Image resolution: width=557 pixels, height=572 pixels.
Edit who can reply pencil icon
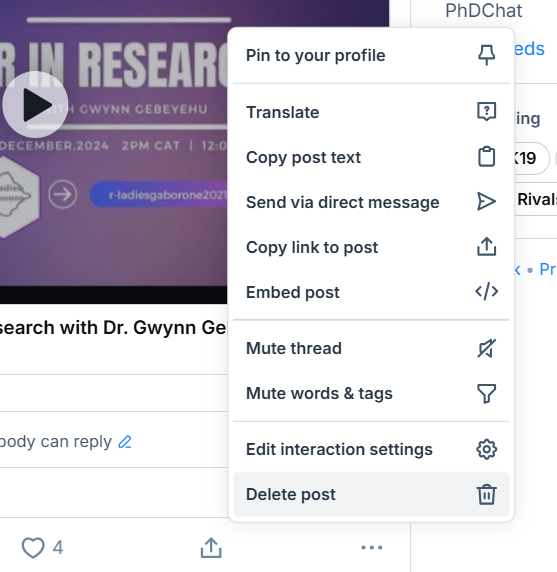pyautogui.click(x=125, y=442)
